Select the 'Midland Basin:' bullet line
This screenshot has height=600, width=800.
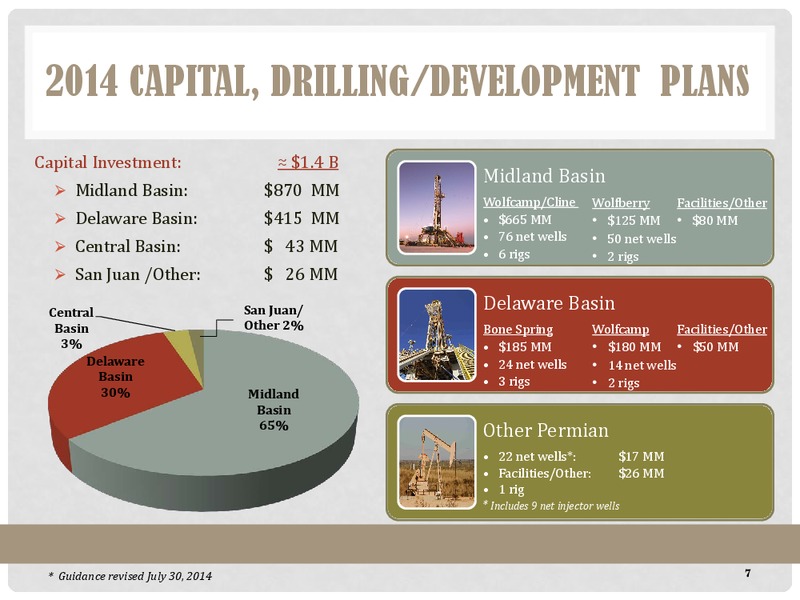point(132,190)
